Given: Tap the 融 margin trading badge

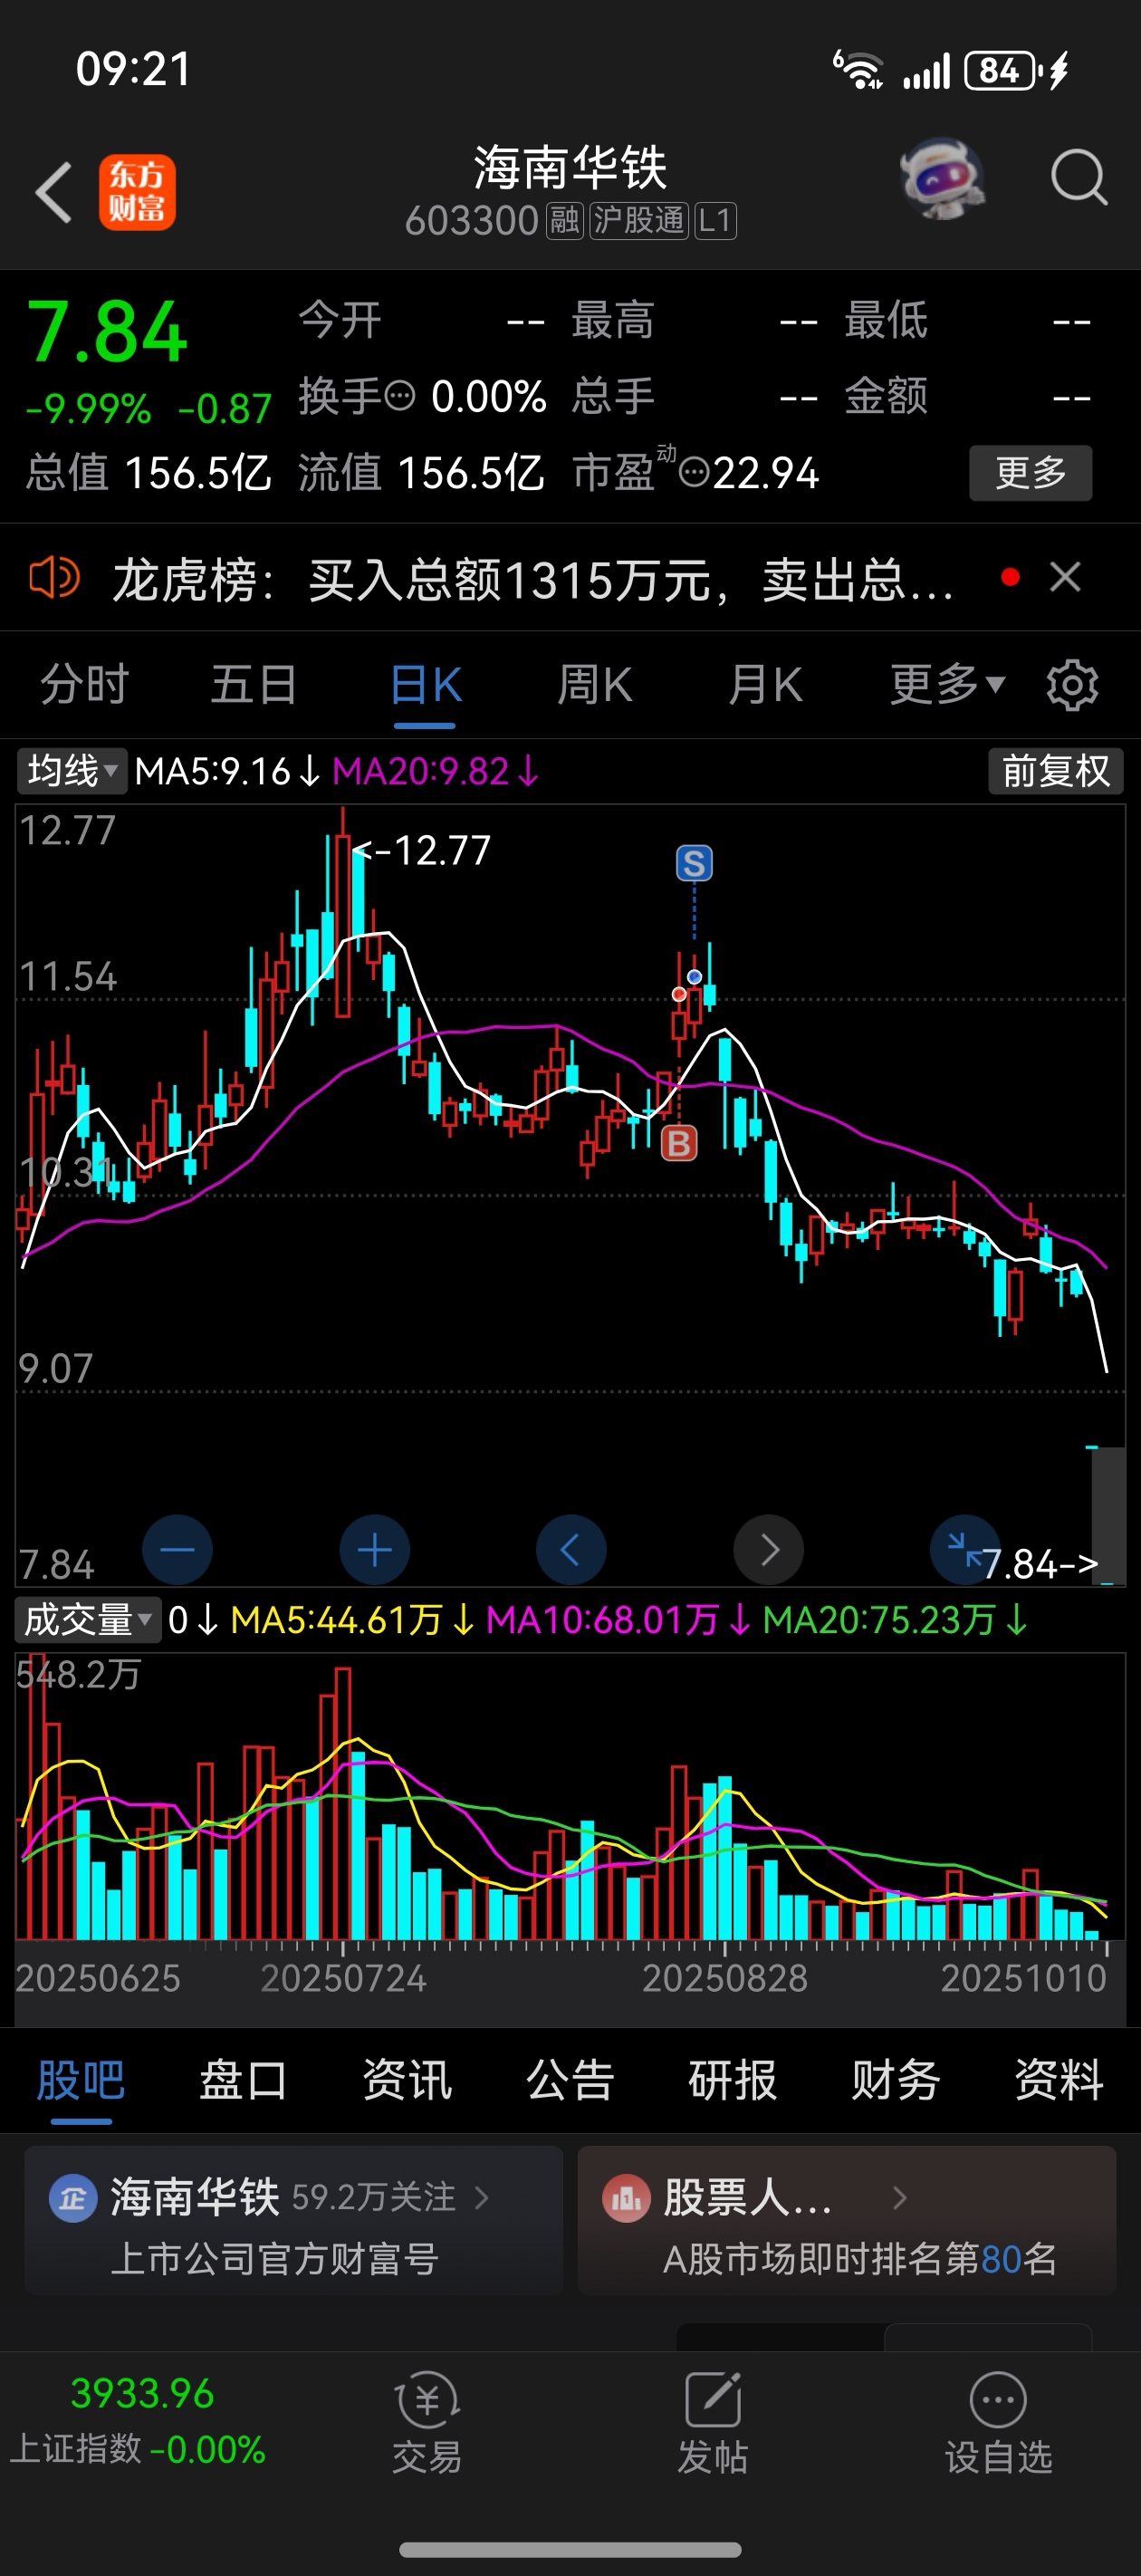Looking at the screenshot, I should point(564,220).
